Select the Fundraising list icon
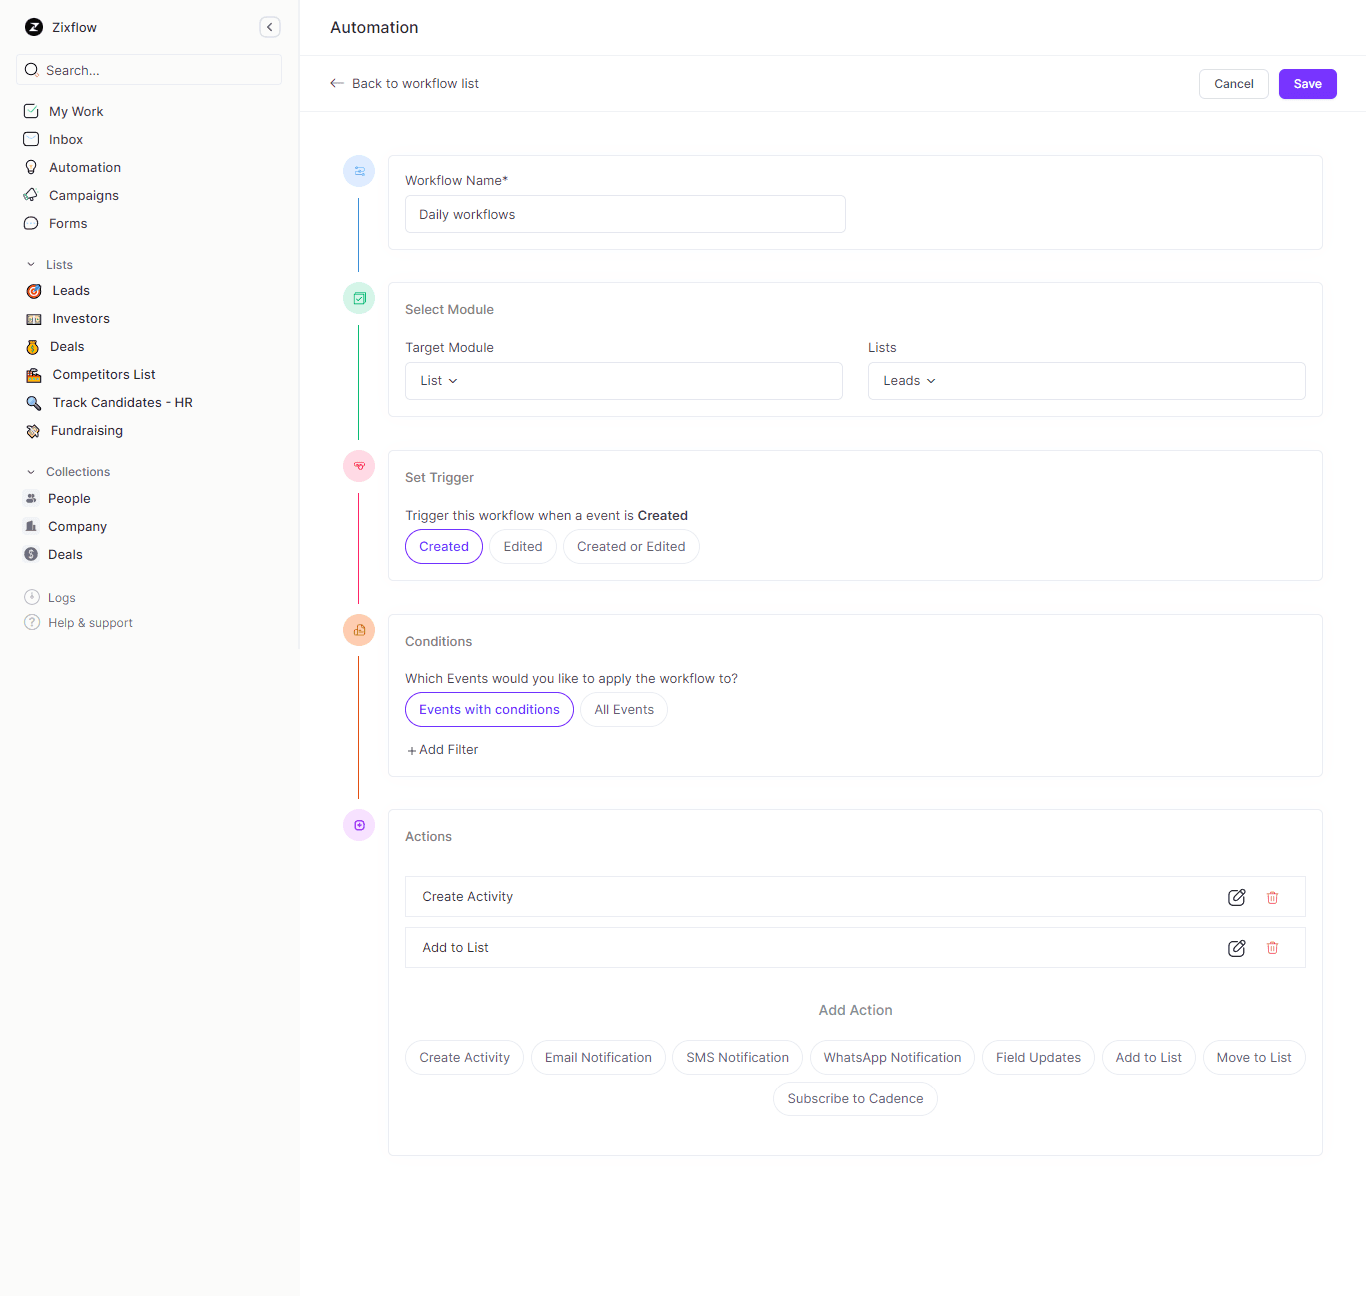 [x=33, y=431]
